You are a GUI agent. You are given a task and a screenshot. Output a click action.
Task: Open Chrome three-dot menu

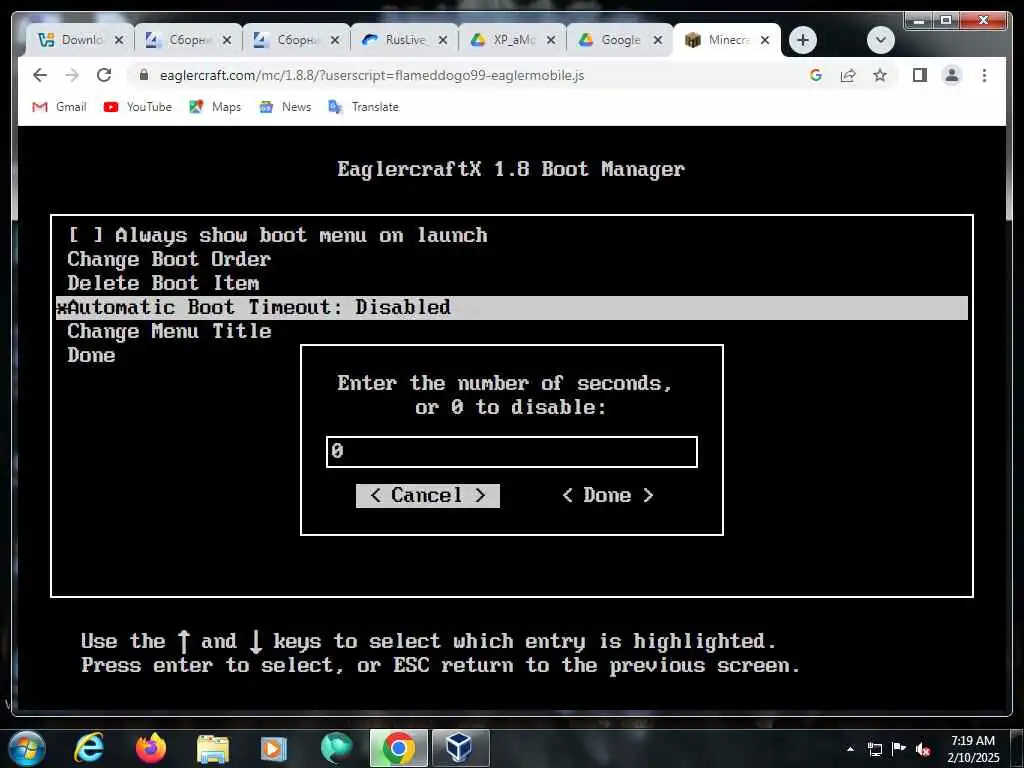984,75
